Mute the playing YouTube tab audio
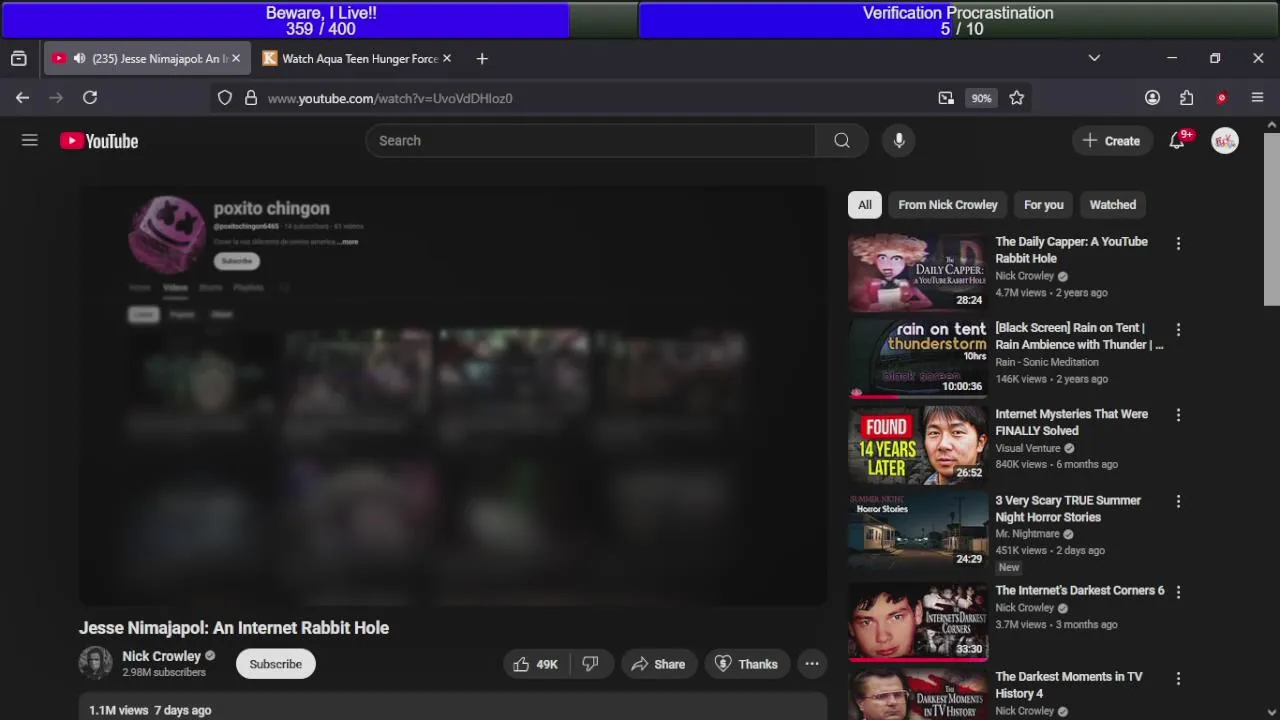This screenshot has height=720, width=1280. pyautogui.click(x=79, y=59)
